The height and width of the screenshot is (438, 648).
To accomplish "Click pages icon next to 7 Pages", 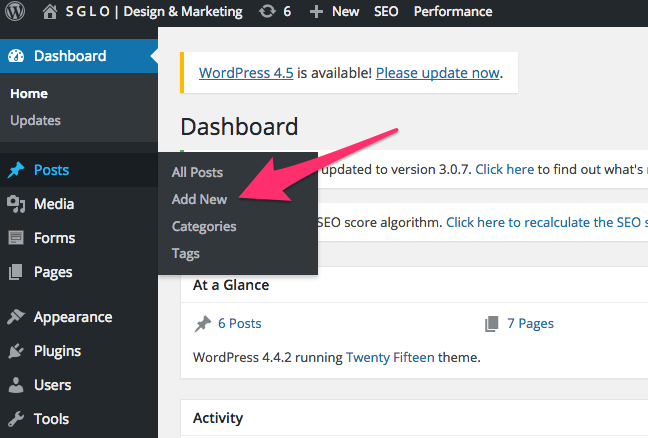I will [x=491, y=324].
